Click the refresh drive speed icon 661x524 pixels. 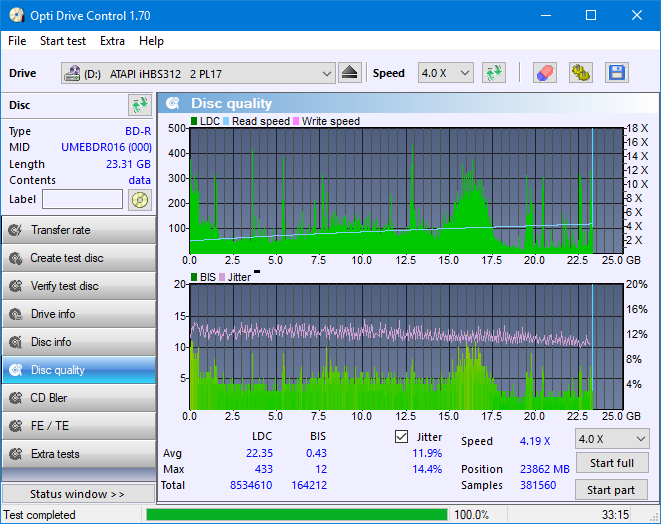494,73
